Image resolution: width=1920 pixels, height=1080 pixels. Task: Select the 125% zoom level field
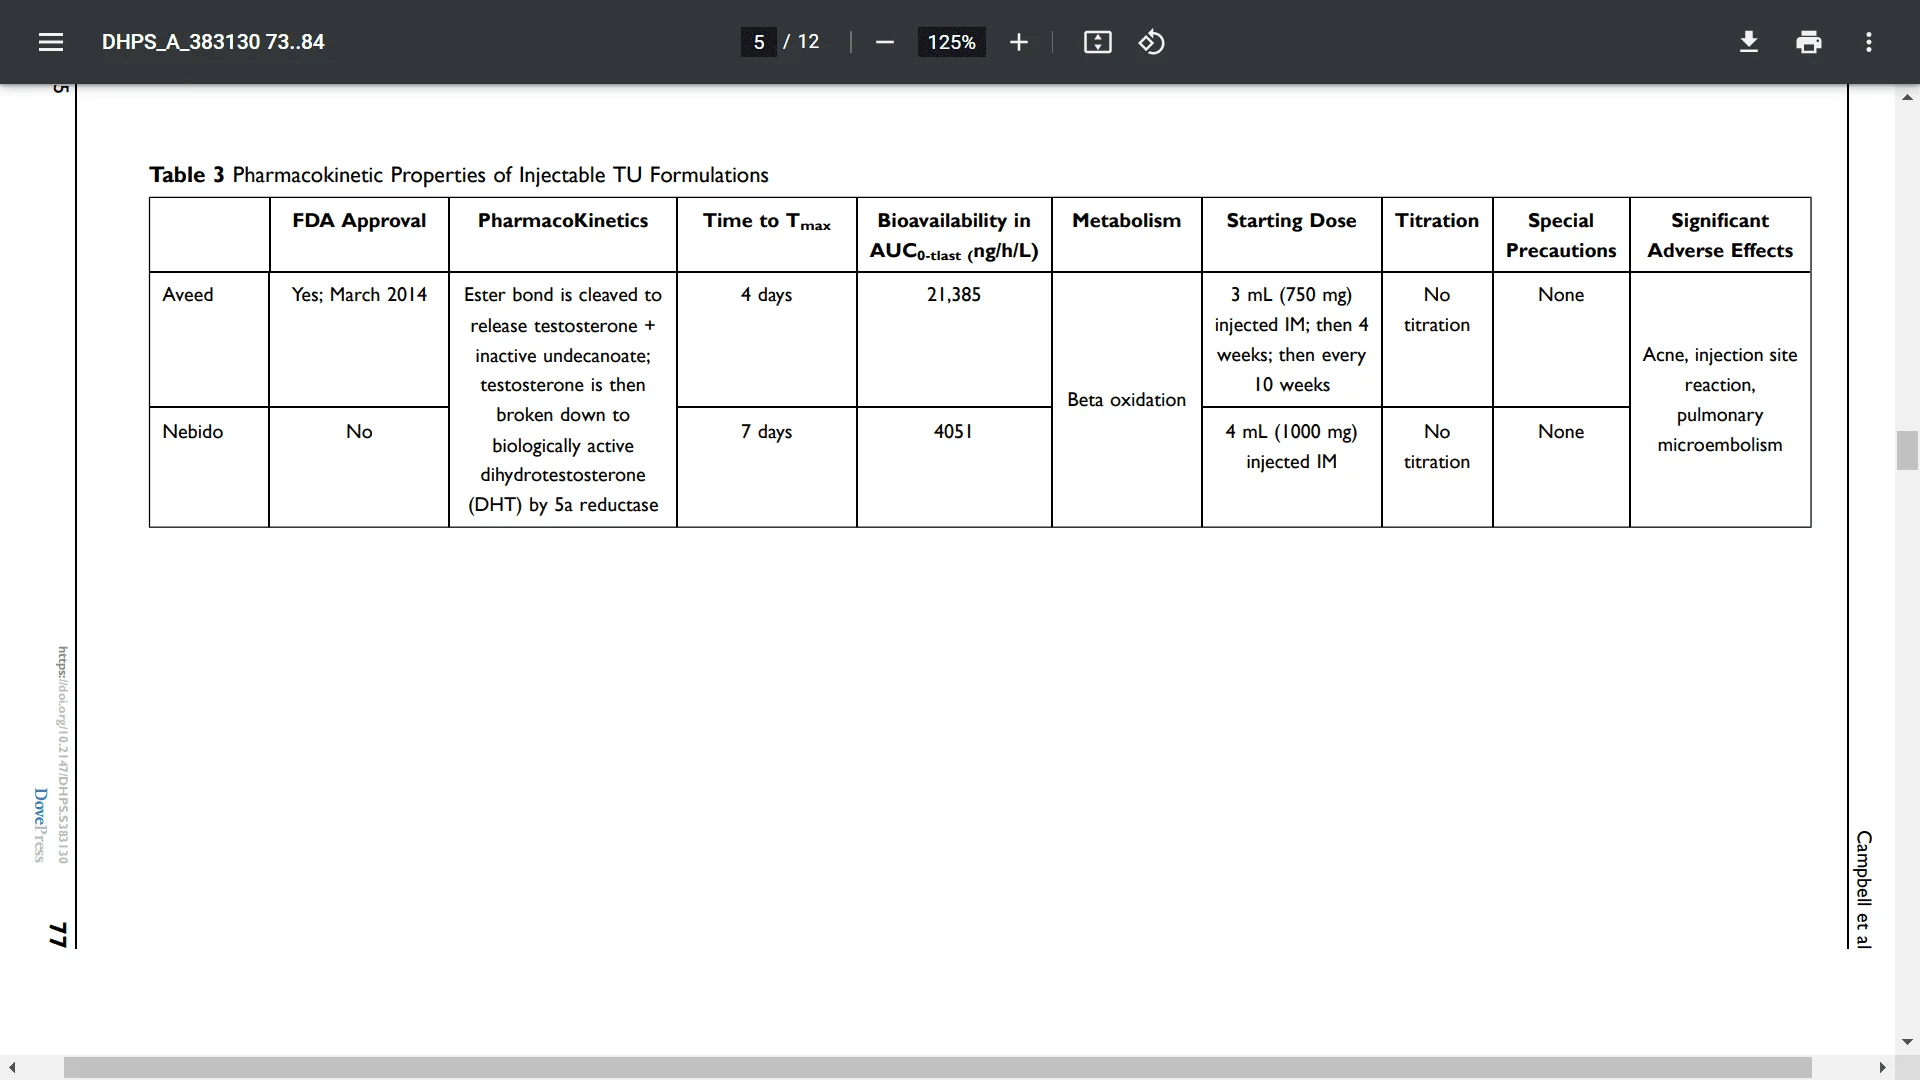click(x=951, y=42)
